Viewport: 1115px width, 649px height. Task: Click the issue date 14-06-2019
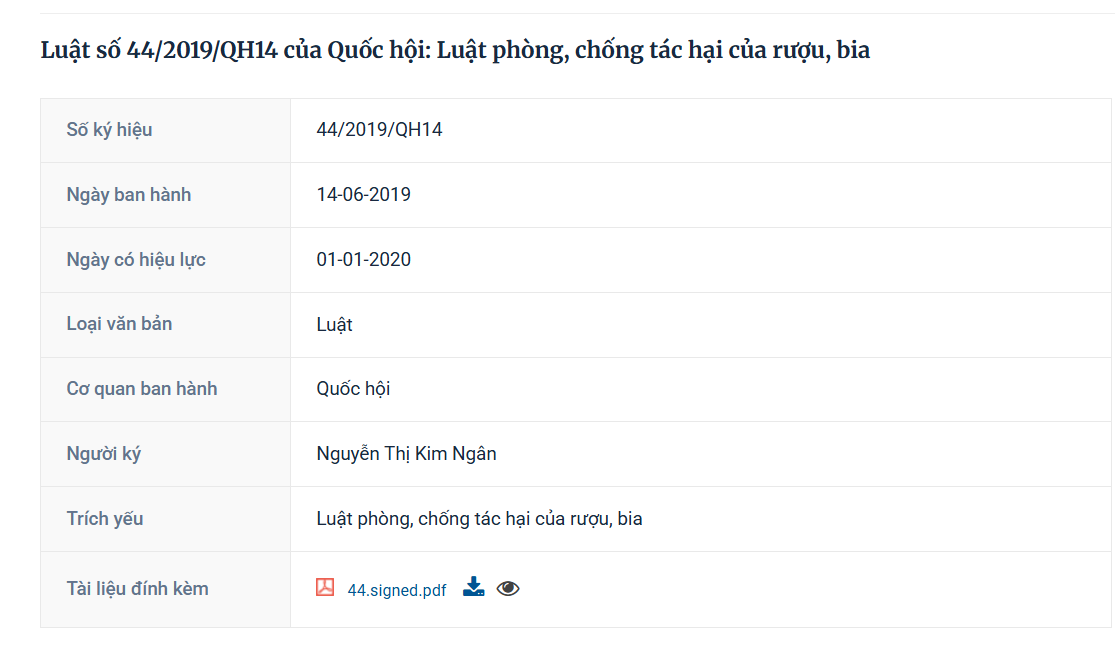pos(363,195)
